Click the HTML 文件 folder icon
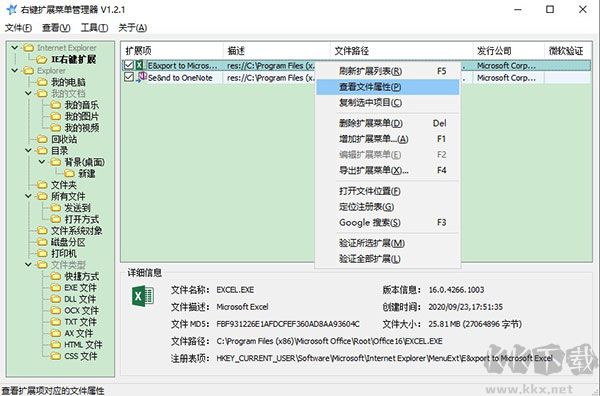This screenshot has width=600, height=396. [55, 345]
